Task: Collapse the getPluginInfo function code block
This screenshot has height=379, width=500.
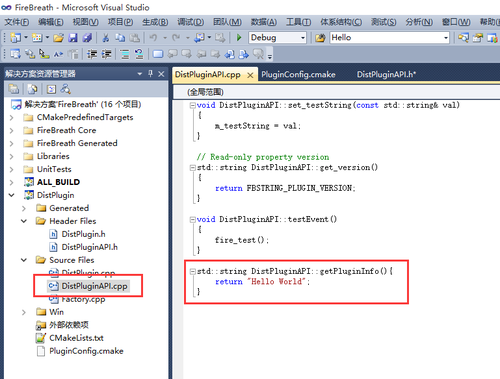Action: (192, 272)
